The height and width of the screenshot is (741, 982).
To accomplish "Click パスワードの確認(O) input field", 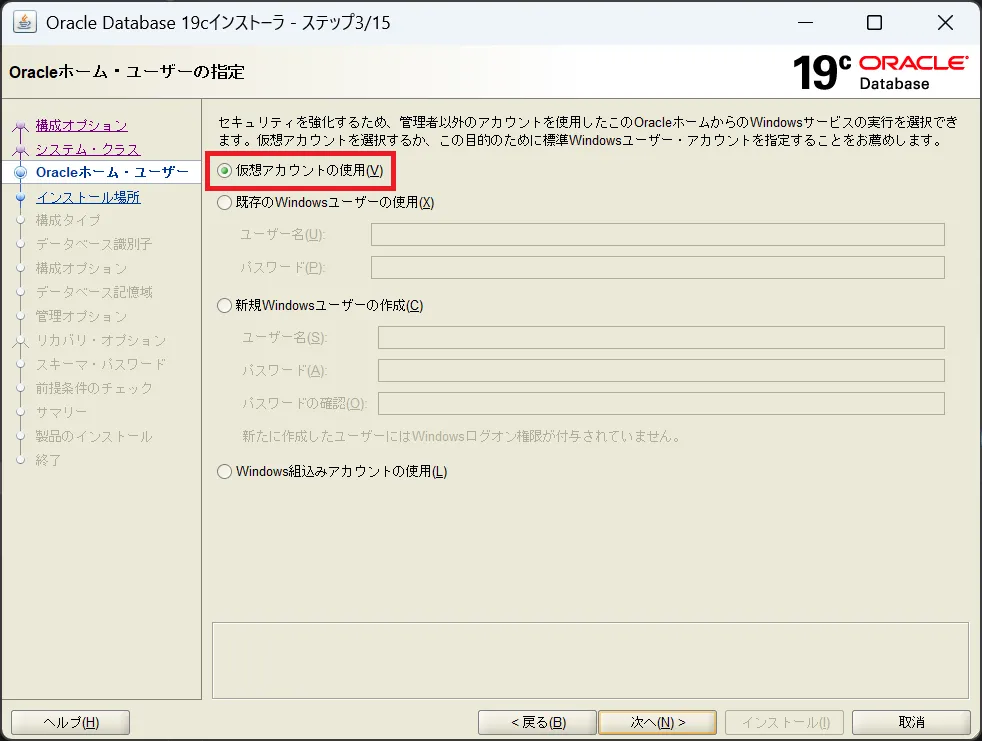I will [661, 403].
